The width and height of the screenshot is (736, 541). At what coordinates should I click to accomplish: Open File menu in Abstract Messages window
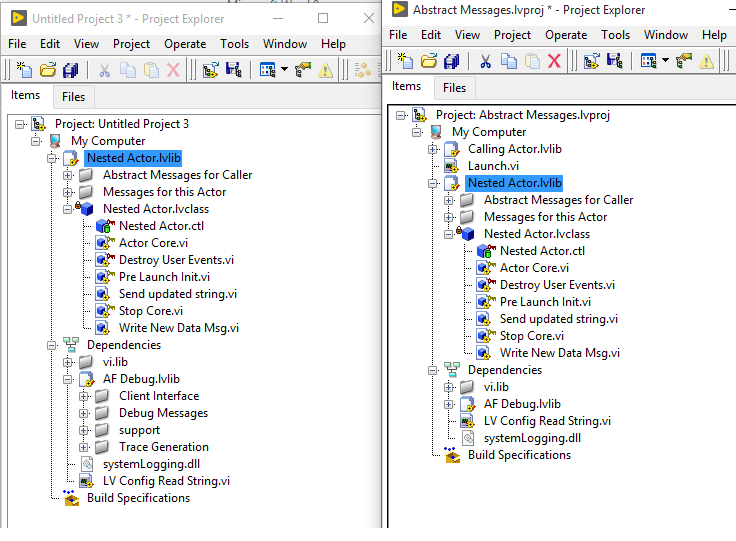point(398,35)
